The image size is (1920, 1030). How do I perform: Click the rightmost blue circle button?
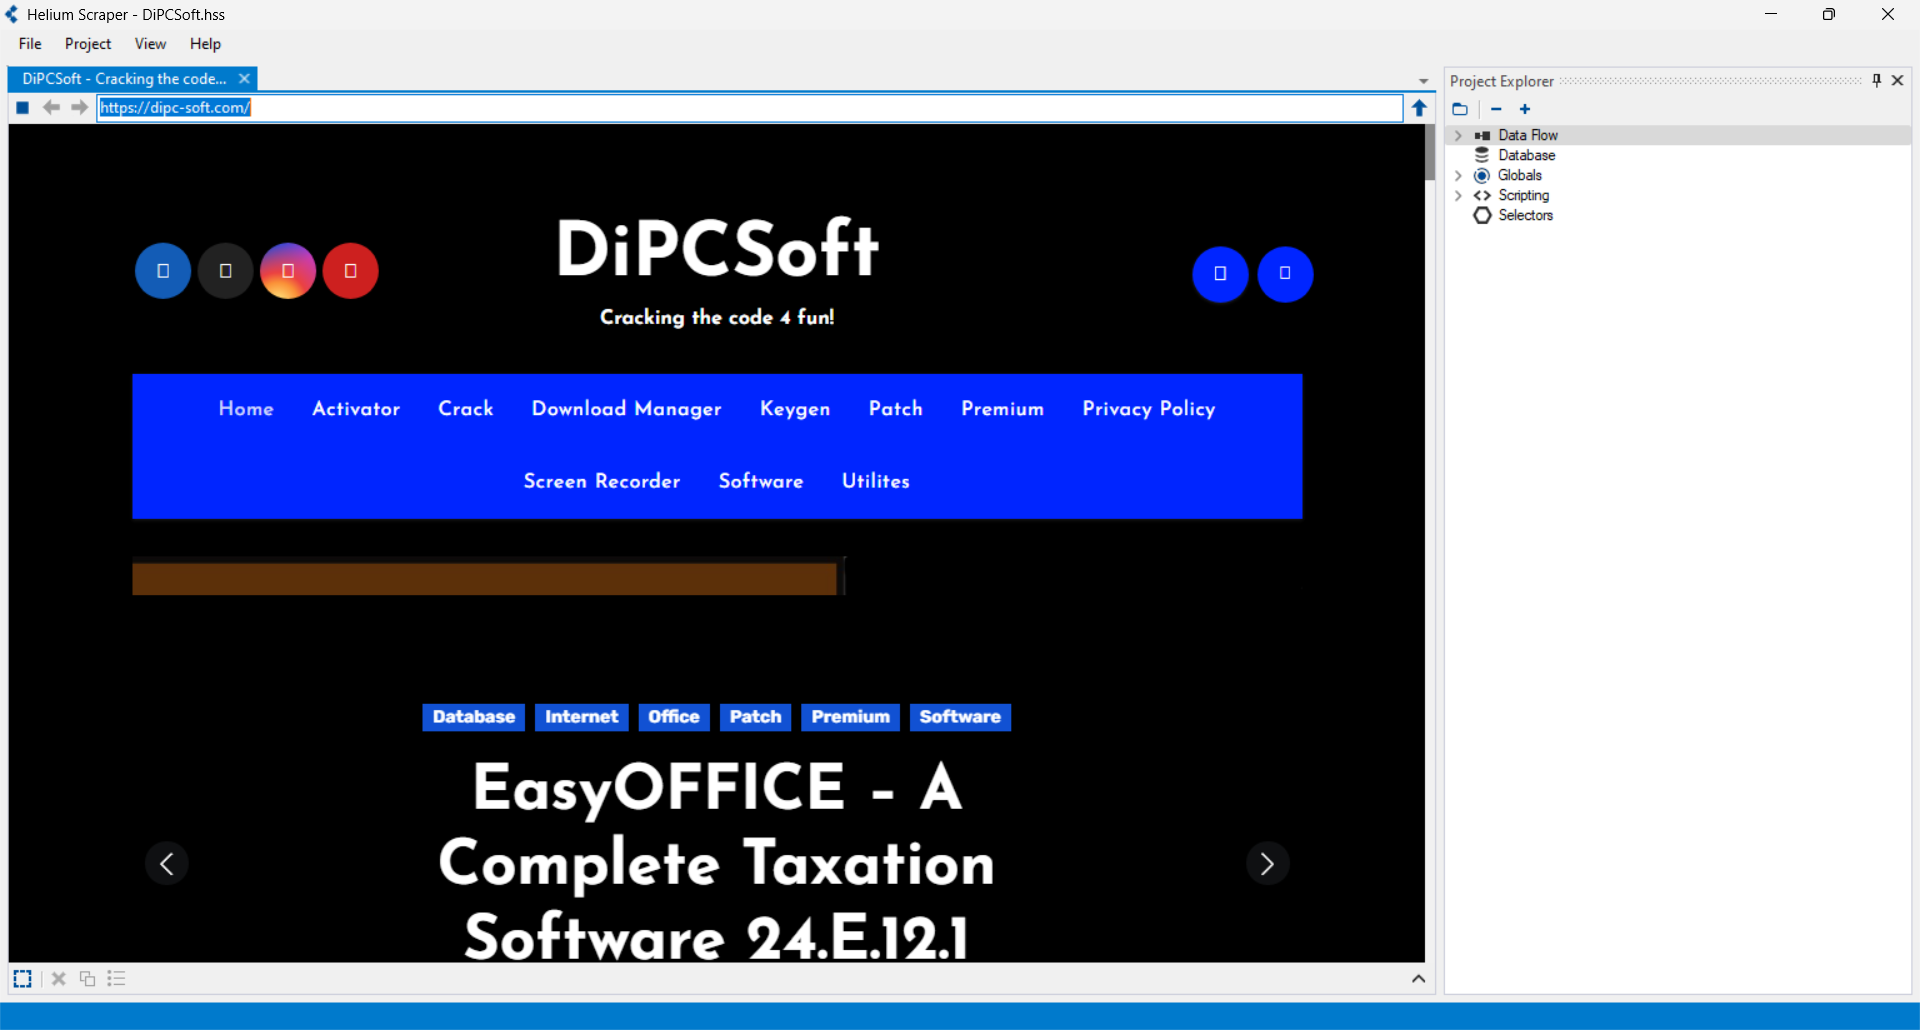point(1285,274)
